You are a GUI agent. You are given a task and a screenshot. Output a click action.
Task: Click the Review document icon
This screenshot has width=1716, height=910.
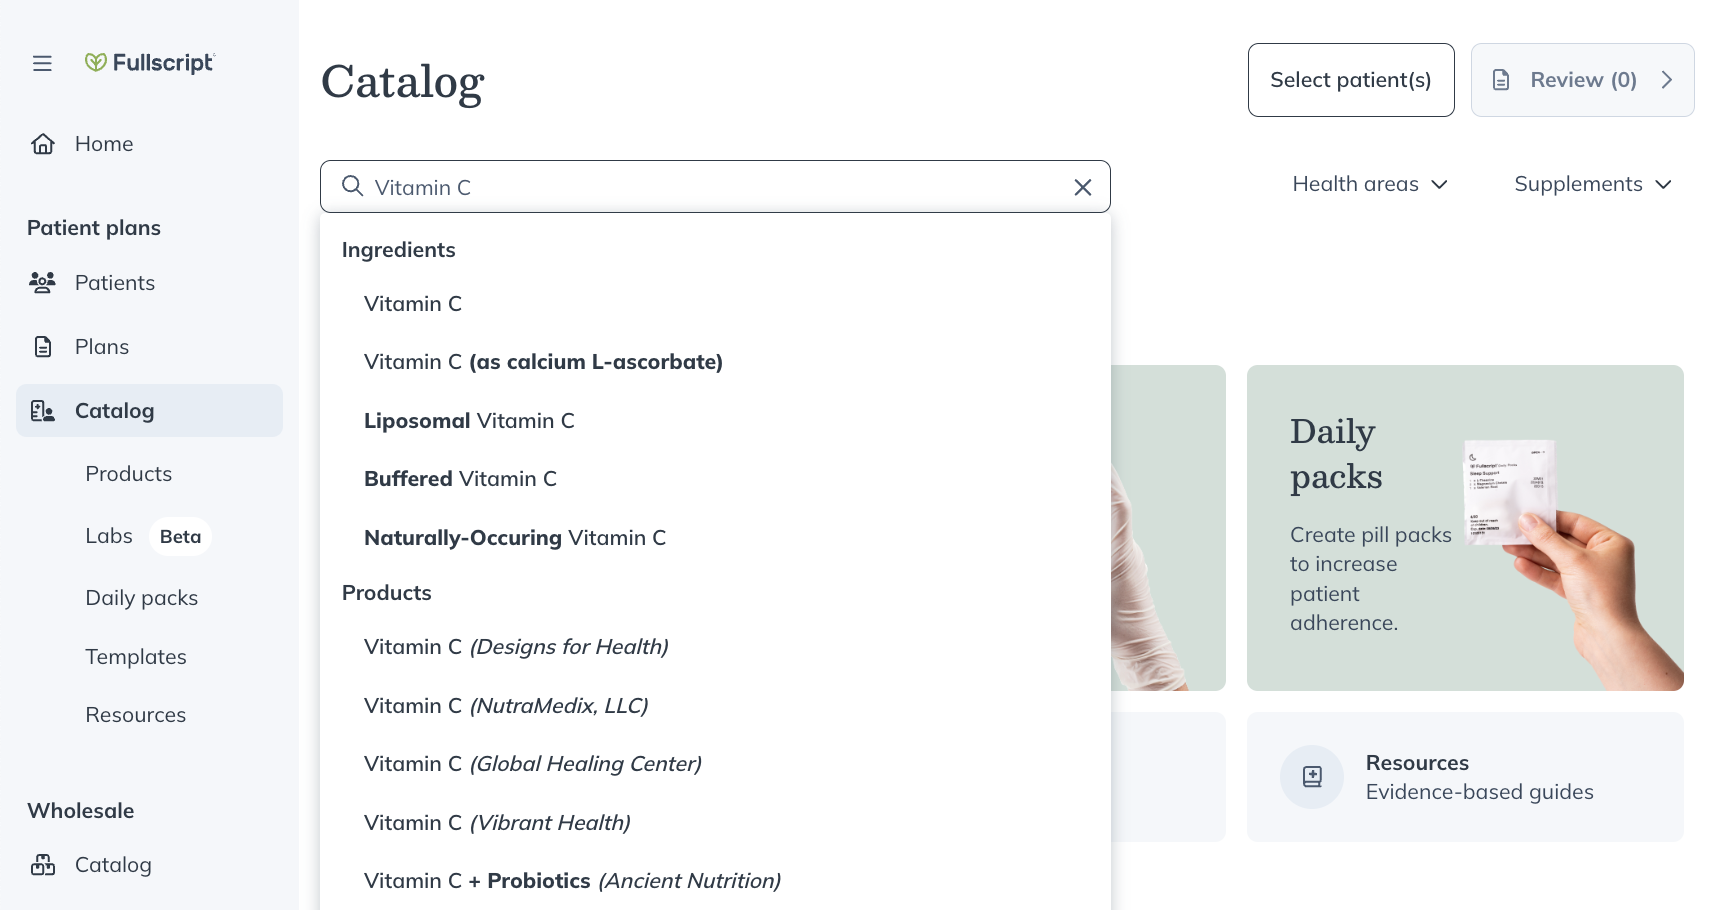(x=1501, y=79)
